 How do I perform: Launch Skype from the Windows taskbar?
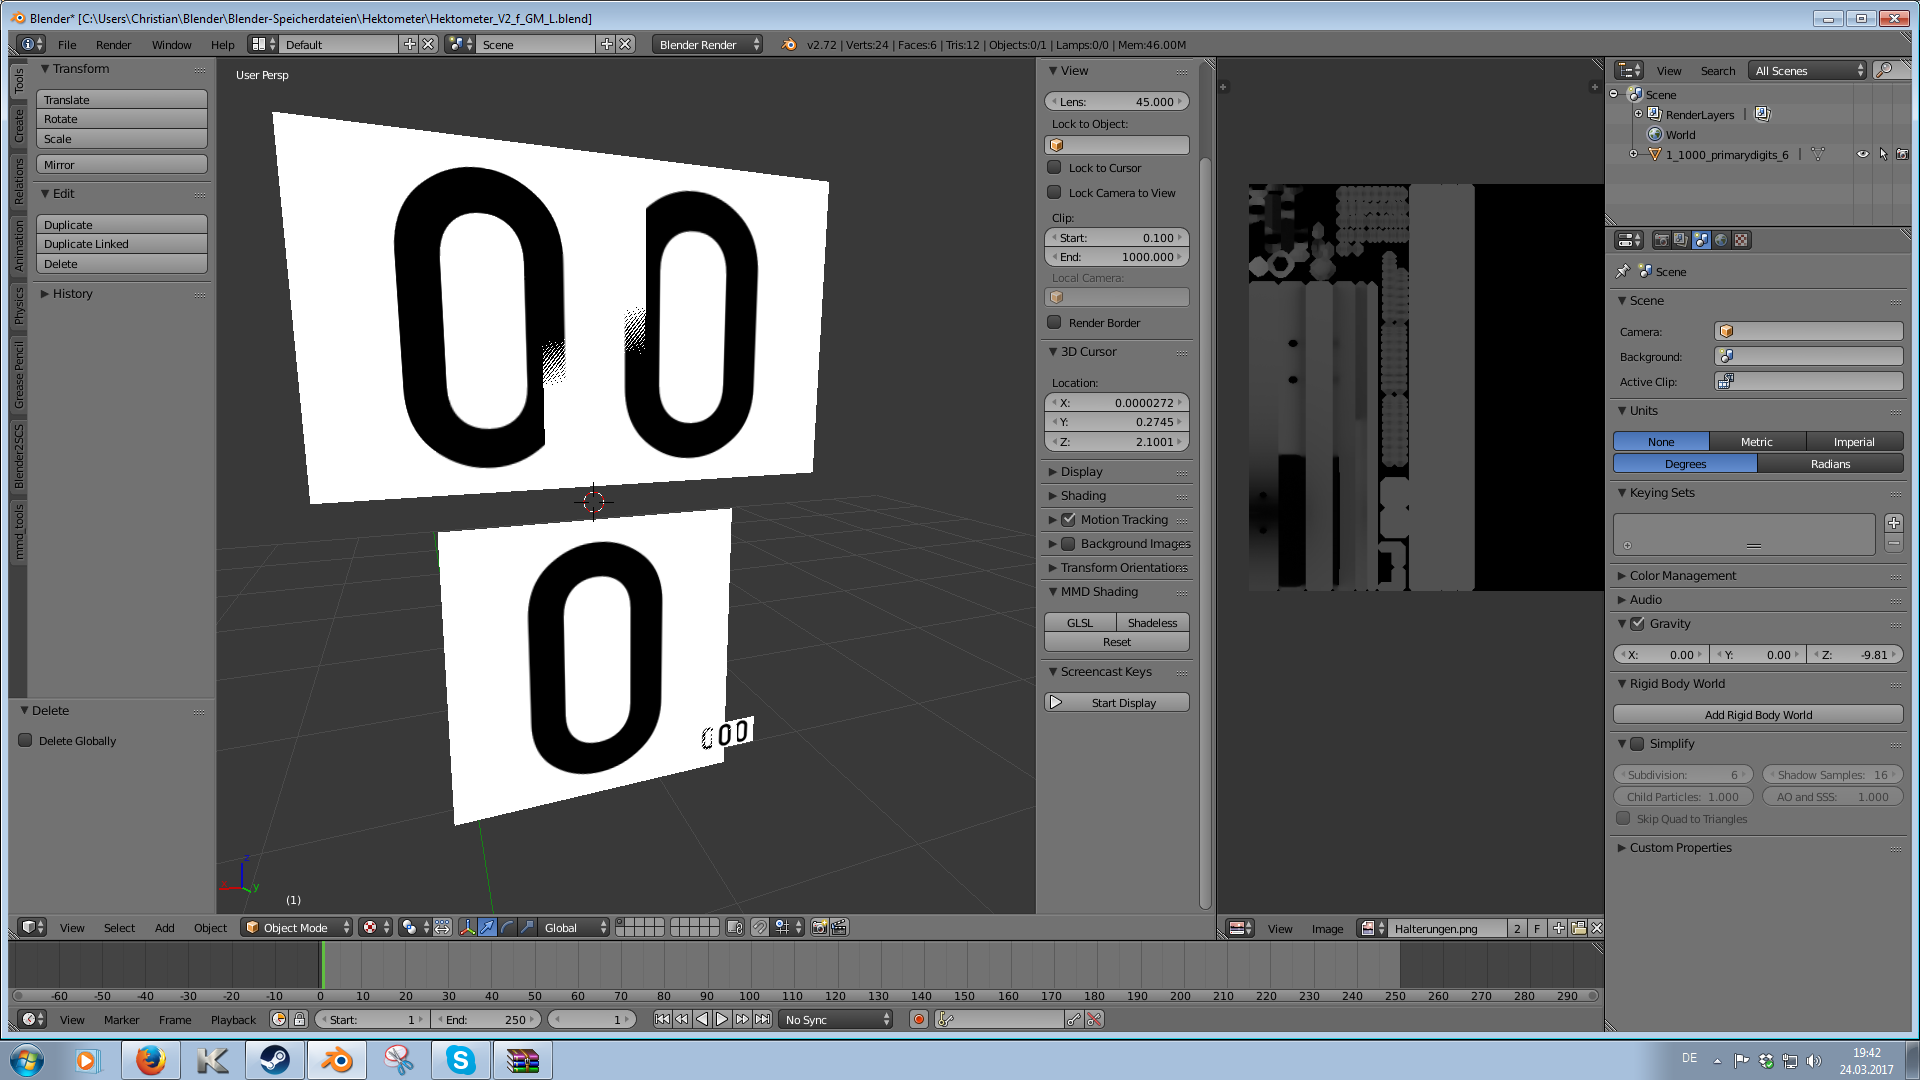(460, 1060)
